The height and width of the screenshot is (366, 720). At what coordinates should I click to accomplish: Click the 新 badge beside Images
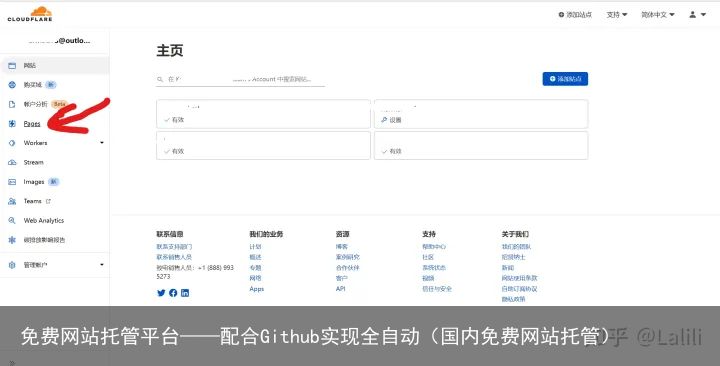point(53,182)
